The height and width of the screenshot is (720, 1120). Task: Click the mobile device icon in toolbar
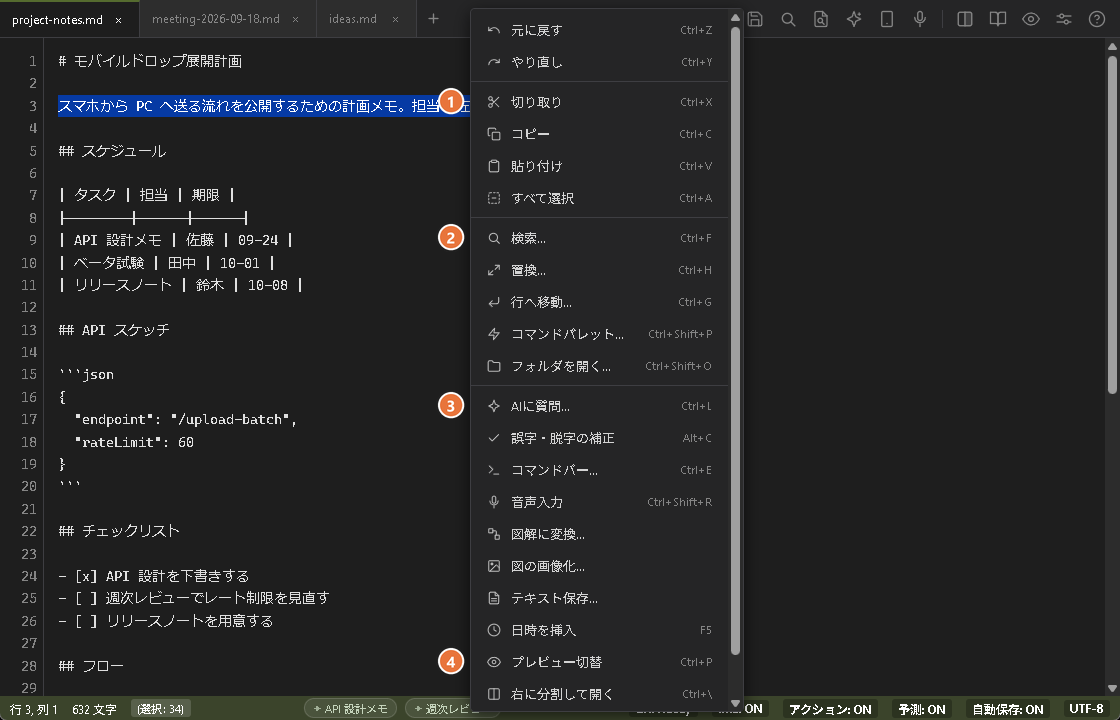[886, 19]
